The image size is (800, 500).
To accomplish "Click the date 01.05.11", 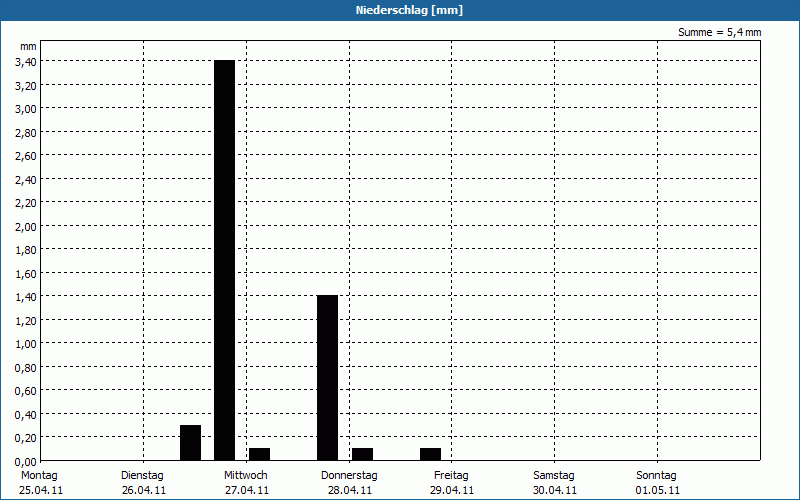I will (658, 490).
